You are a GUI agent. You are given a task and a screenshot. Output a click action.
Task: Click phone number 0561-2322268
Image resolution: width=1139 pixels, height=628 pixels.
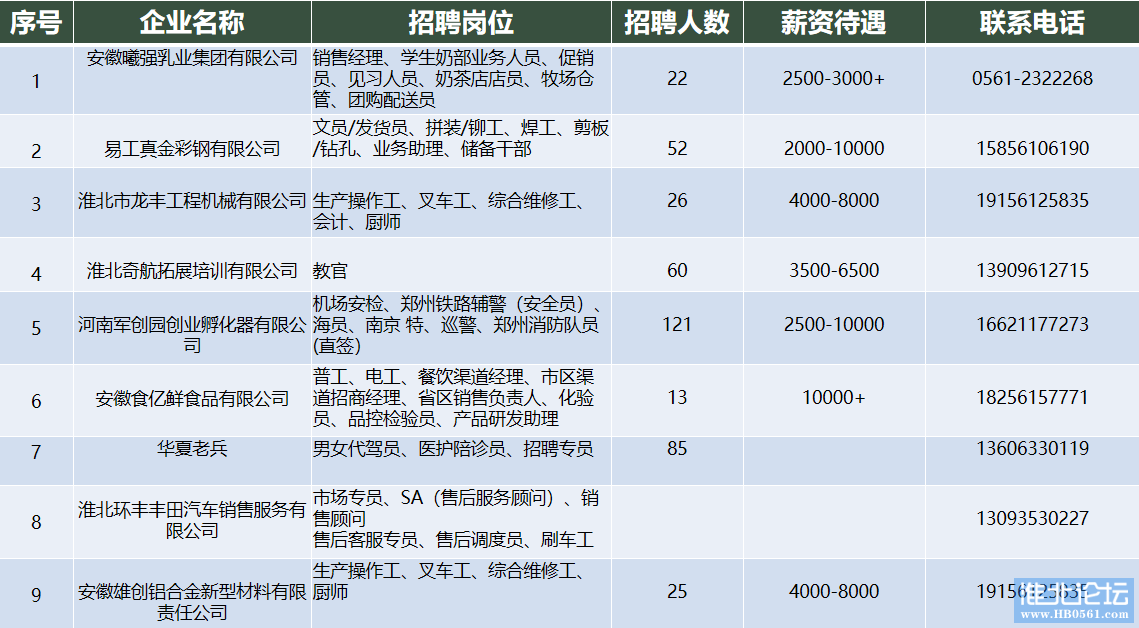click(x=1031, y=78)
